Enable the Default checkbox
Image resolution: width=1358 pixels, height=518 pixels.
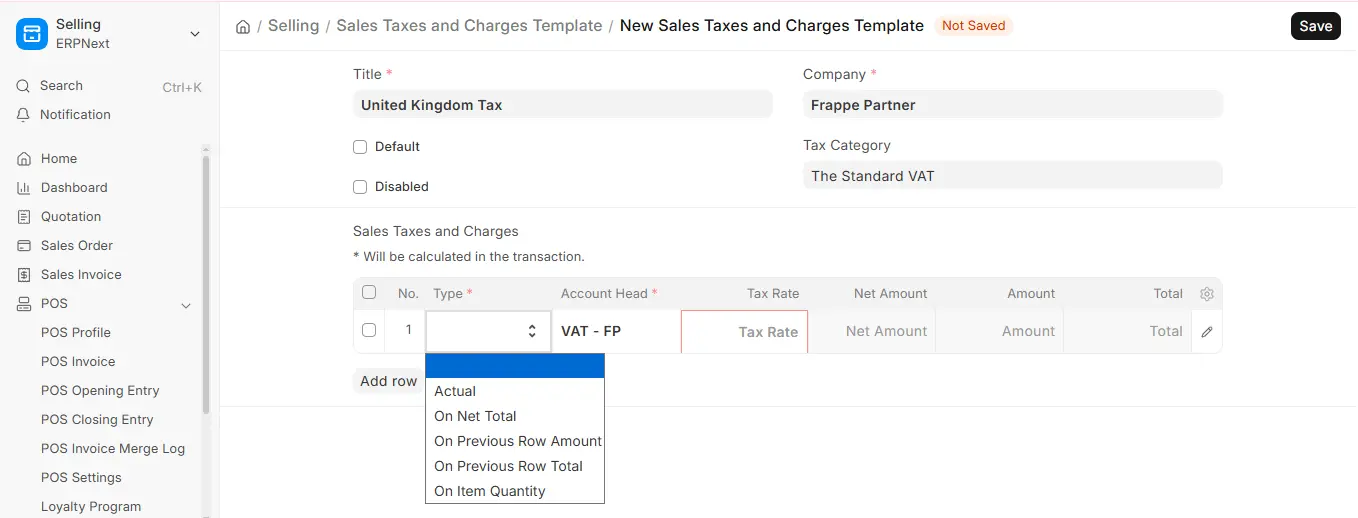(x=360, y=147)
